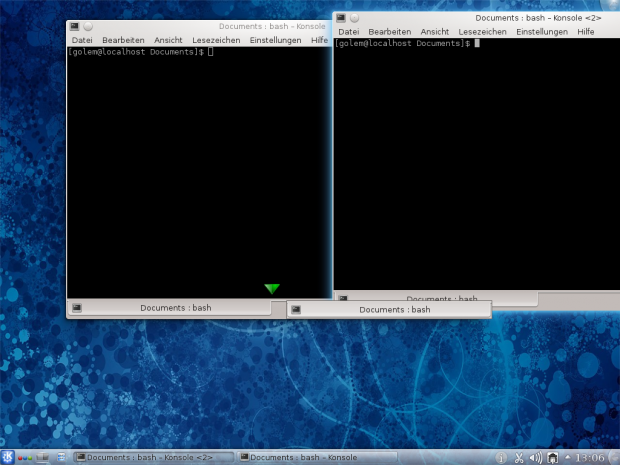Open the KDE Kickoff application launcher
Viewport: 620px width, 465px height.
(x=8, y=457)
